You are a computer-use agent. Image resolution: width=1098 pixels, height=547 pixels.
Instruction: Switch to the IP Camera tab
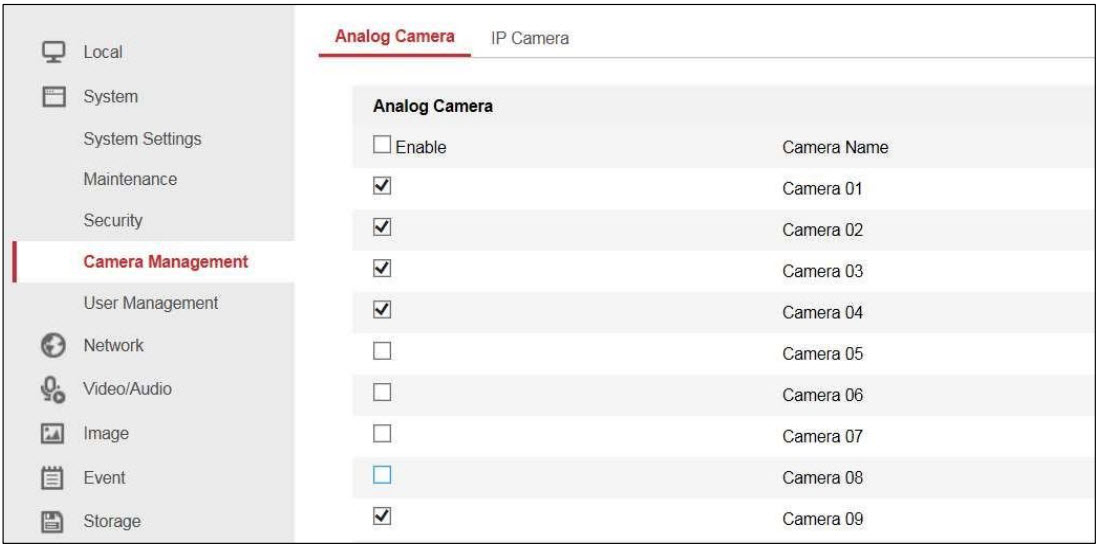pos(529,38)
